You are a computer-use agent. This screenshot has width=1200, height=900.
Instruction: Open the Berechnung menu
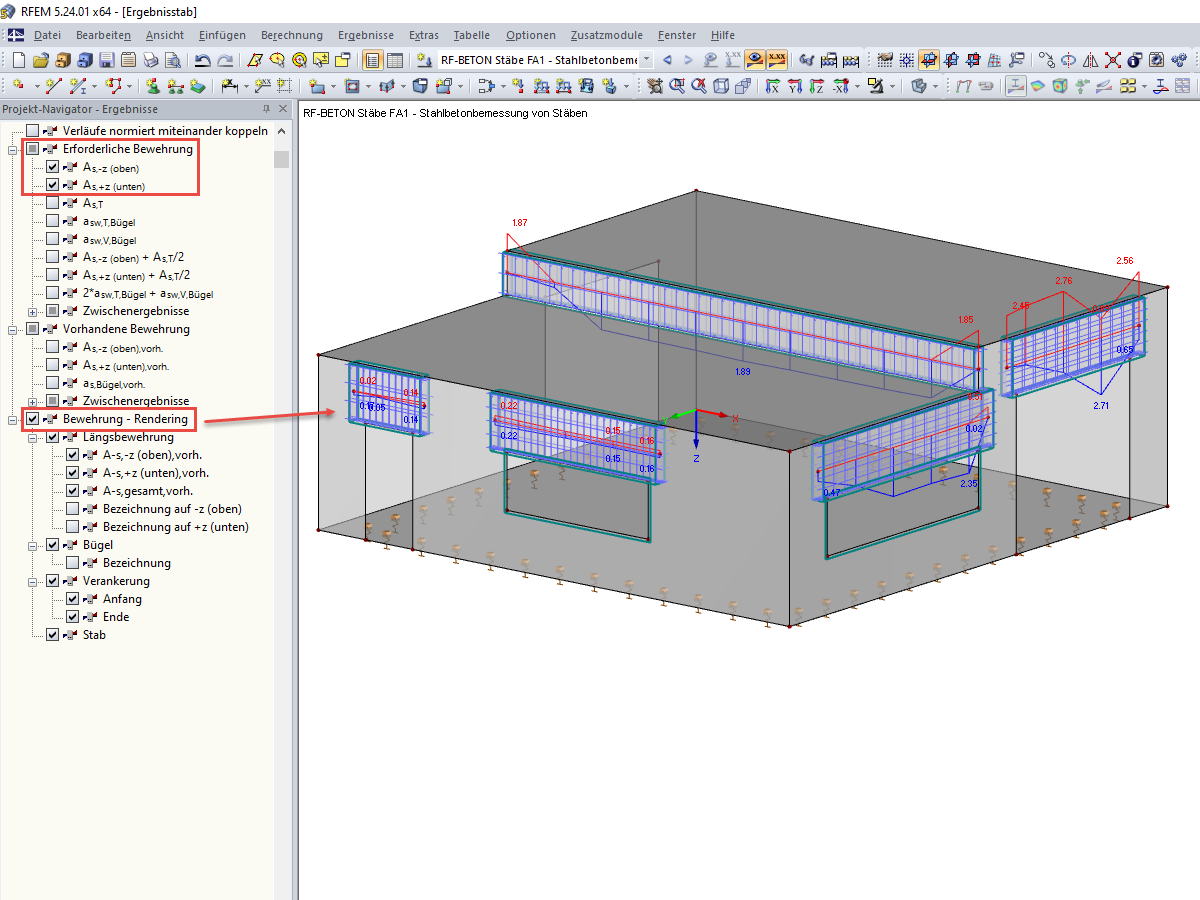click(x=292, y=35)
